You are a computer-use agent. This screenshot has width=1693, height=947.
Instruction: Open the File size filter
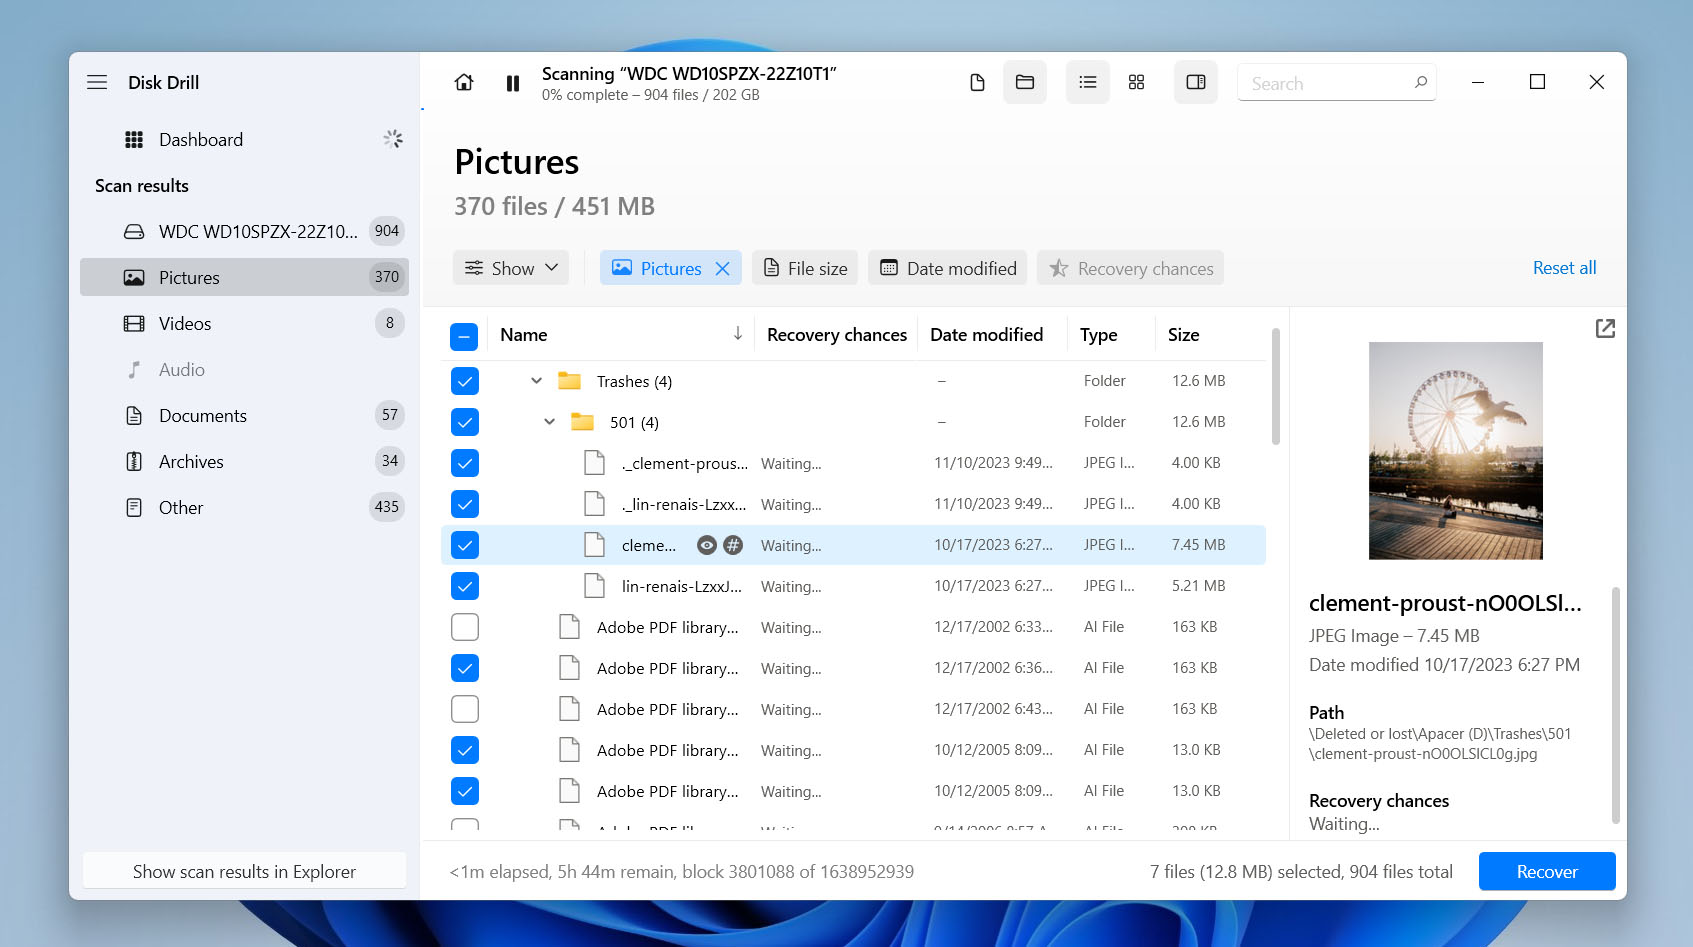(805, 268)
